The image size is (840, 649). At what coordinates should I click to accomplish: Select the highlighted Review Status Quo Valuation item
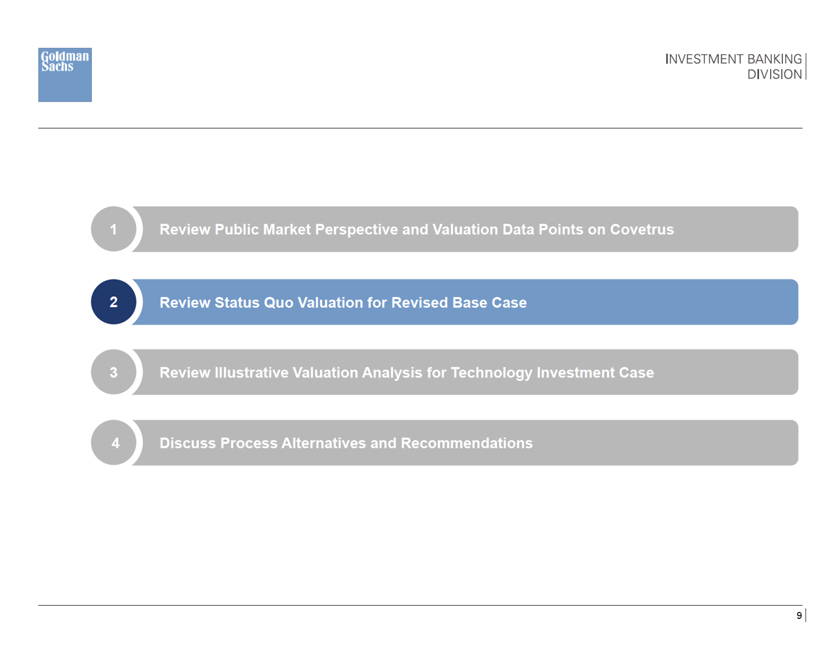coord(343,302)
